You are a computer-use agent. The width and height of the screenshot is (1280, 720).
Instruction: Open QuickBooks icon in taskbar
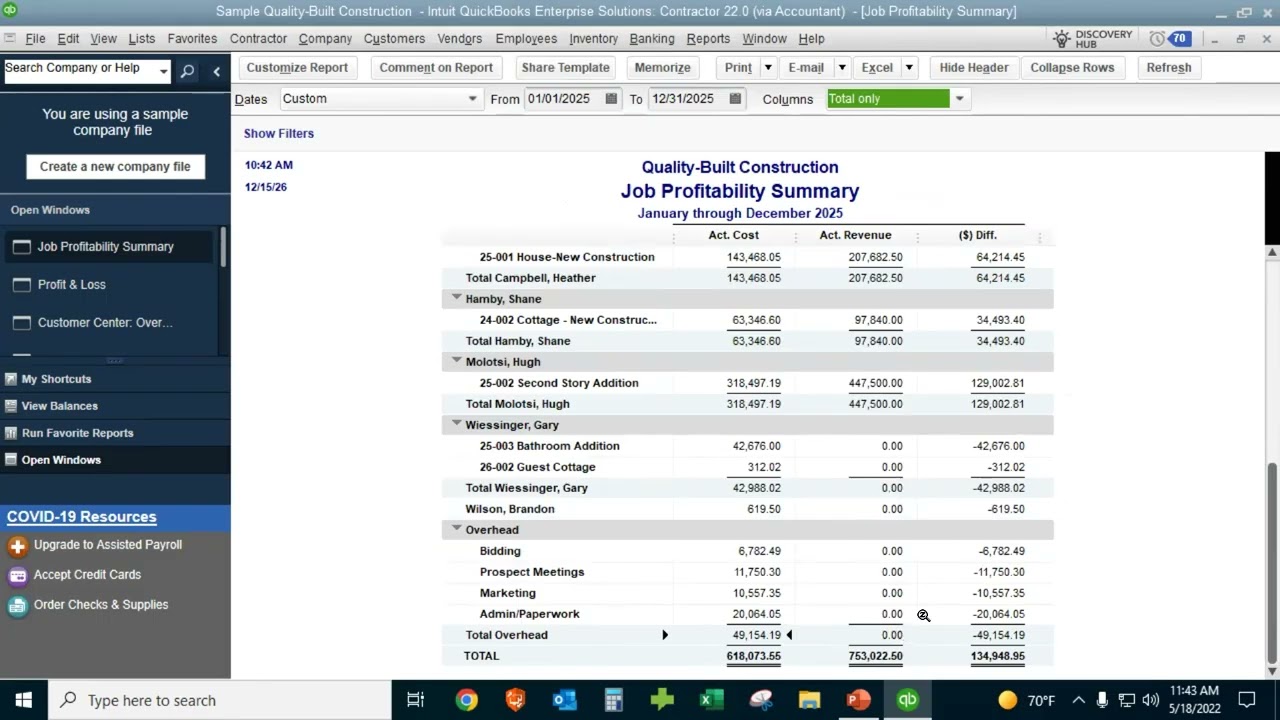pos(907,700)
